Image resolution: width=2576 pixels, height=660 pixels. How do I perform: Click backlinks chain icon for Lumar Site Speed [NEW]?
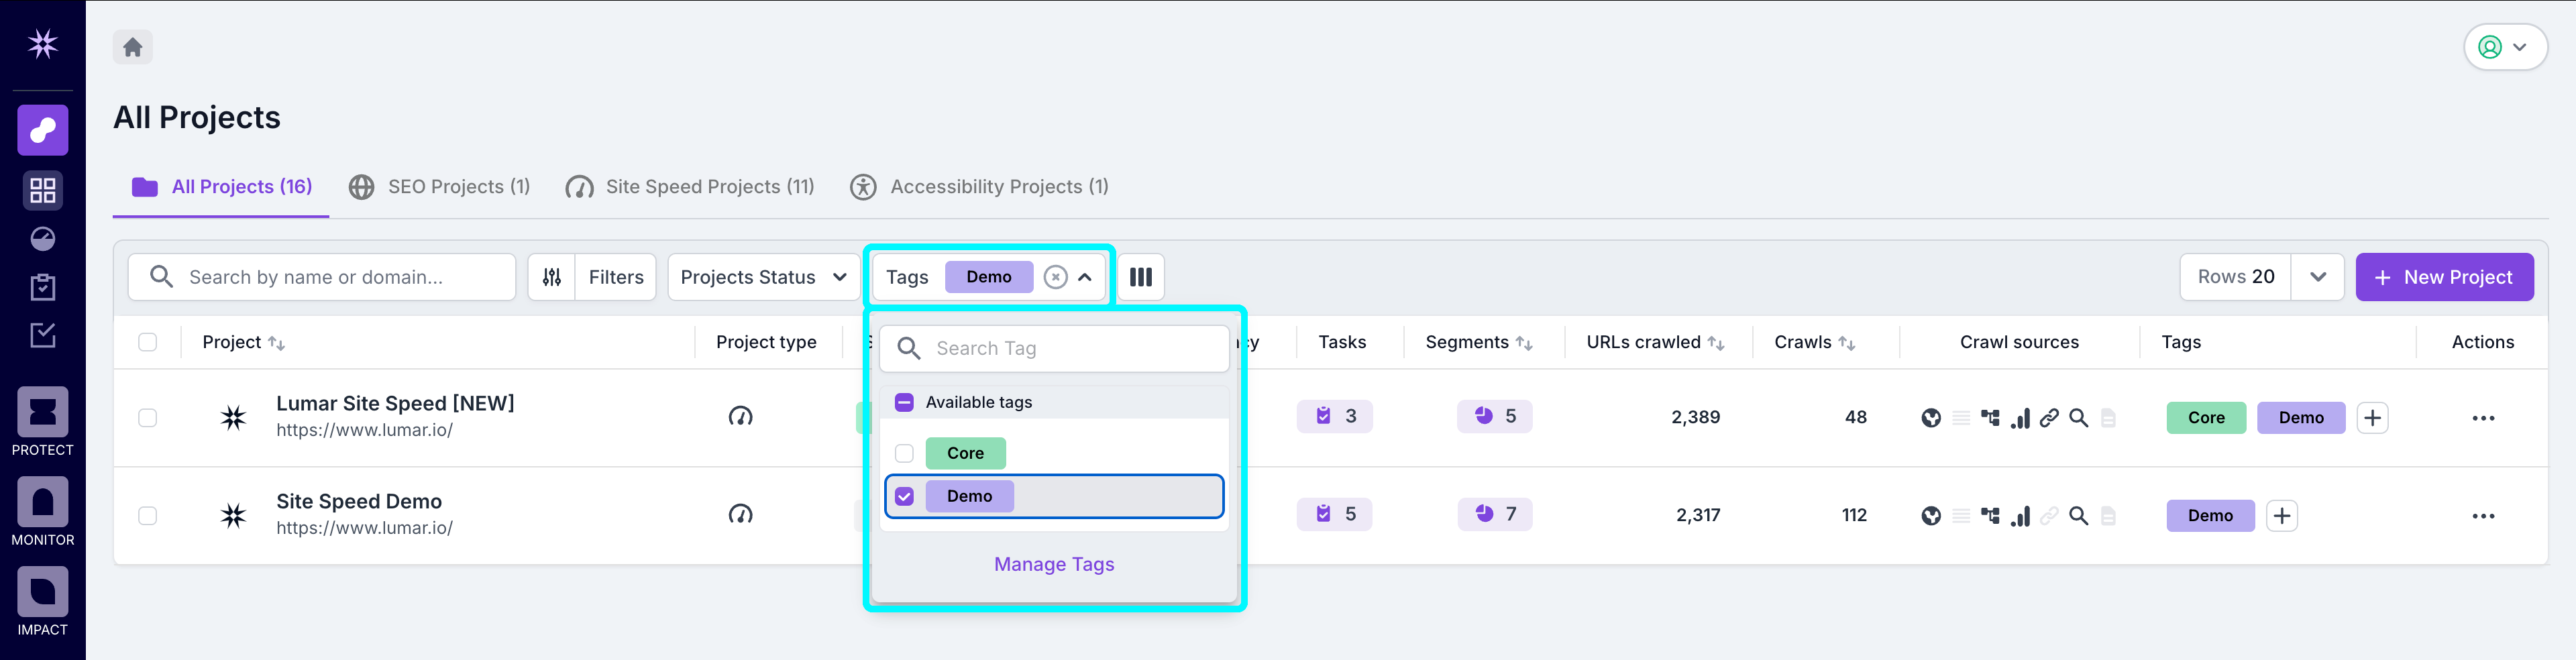[2049, 418]
